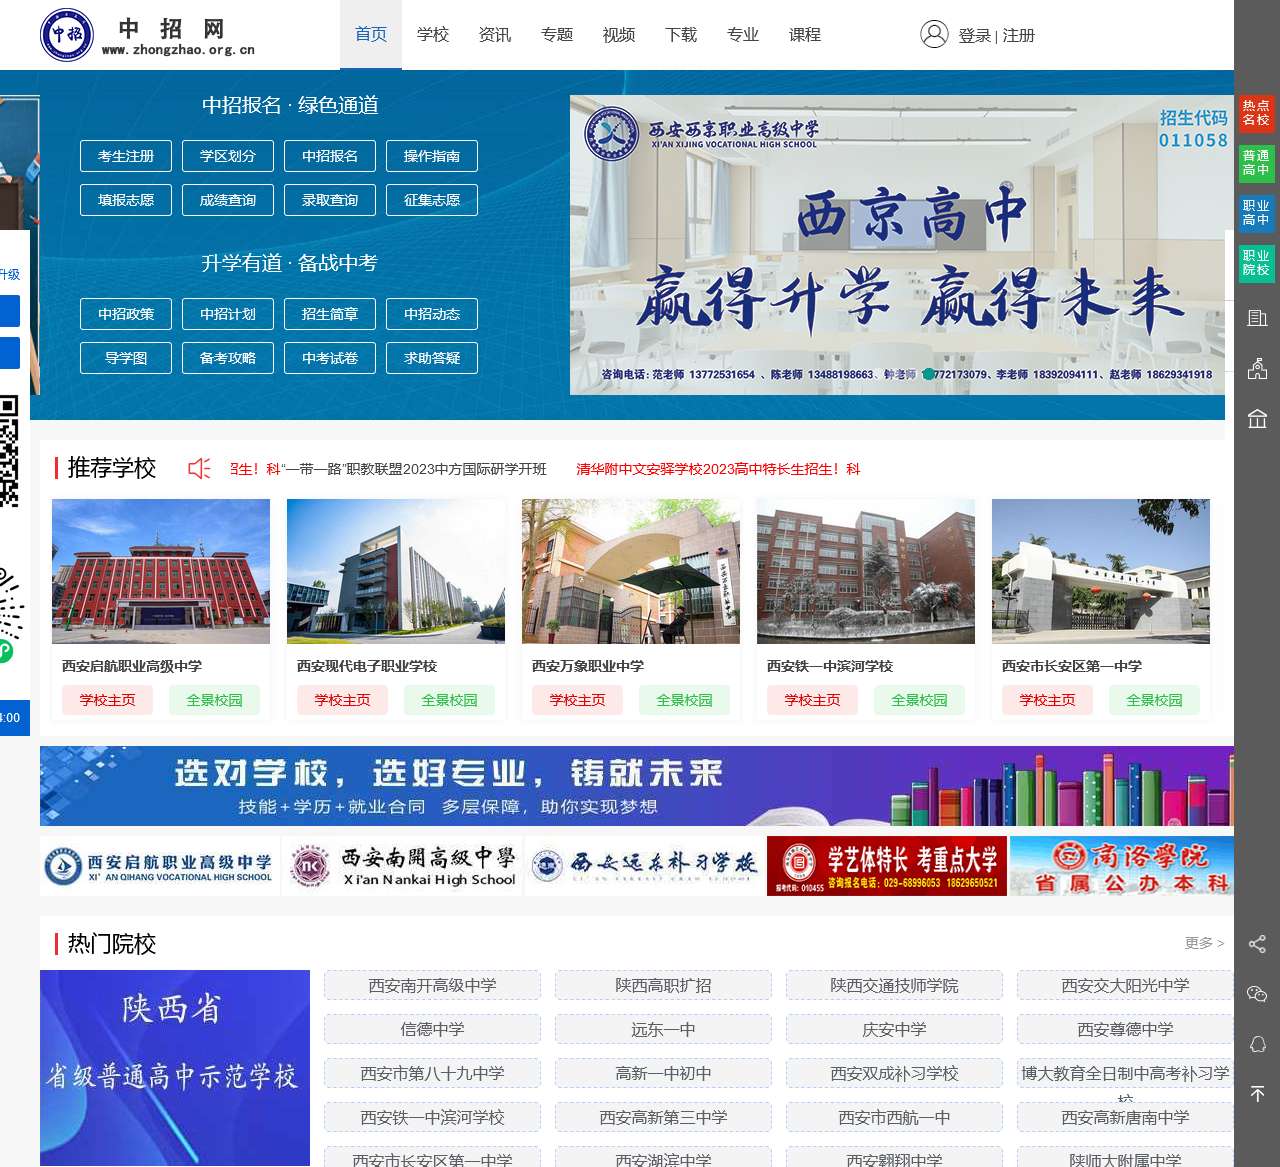1280x1167 pixels.
Task: Open the 下载 navigation menu
Action: [681, 35]
